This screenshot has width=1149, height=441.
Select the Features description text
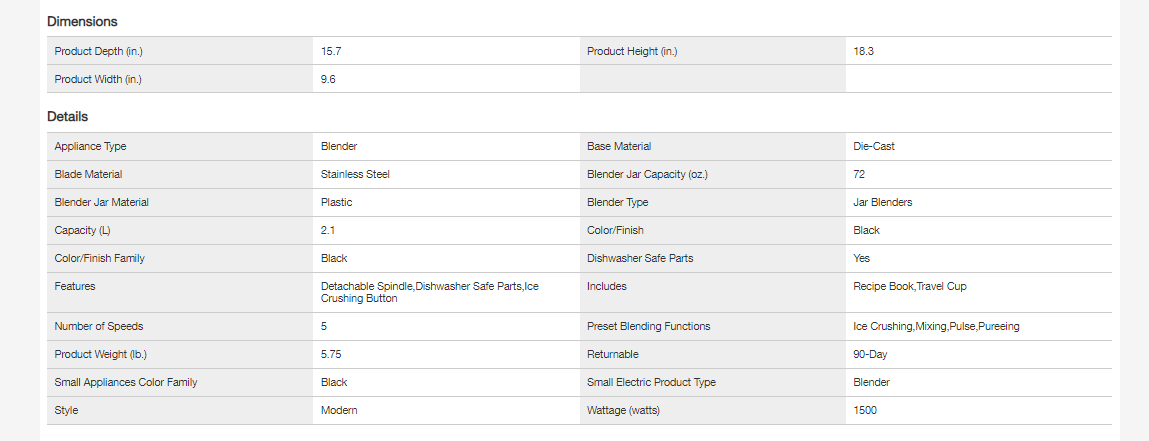pos(429,292)
